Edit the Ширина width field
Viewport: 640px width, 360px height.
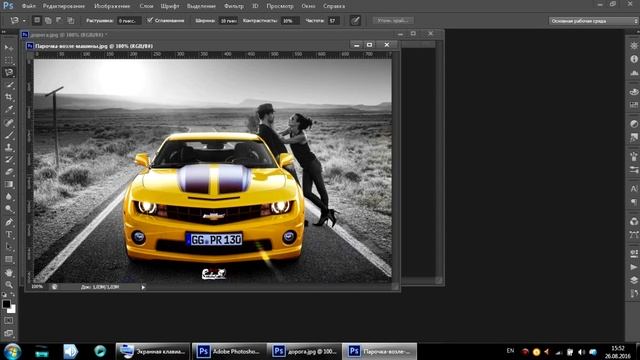(228, 20)
